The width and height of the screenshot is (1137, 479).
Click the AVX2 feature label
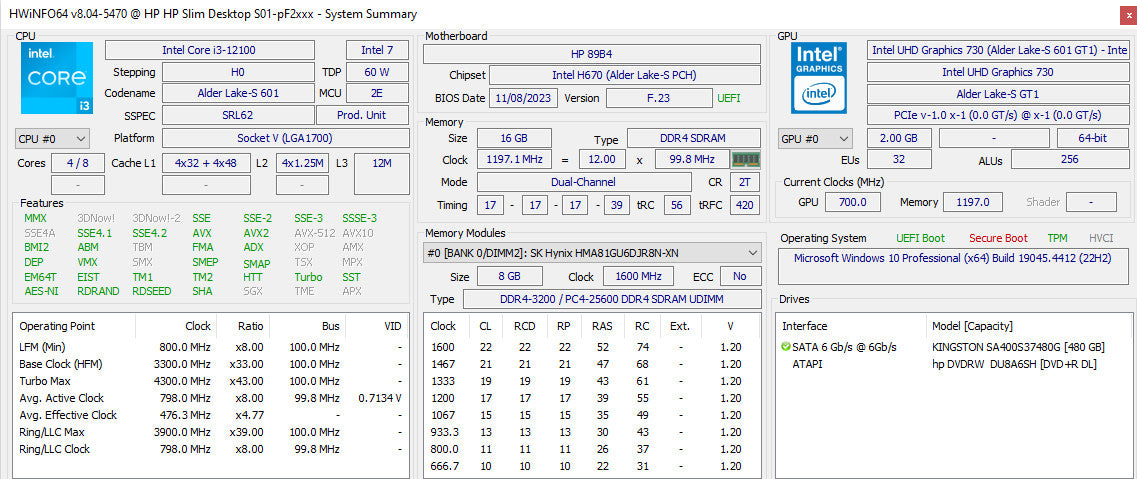256,233
